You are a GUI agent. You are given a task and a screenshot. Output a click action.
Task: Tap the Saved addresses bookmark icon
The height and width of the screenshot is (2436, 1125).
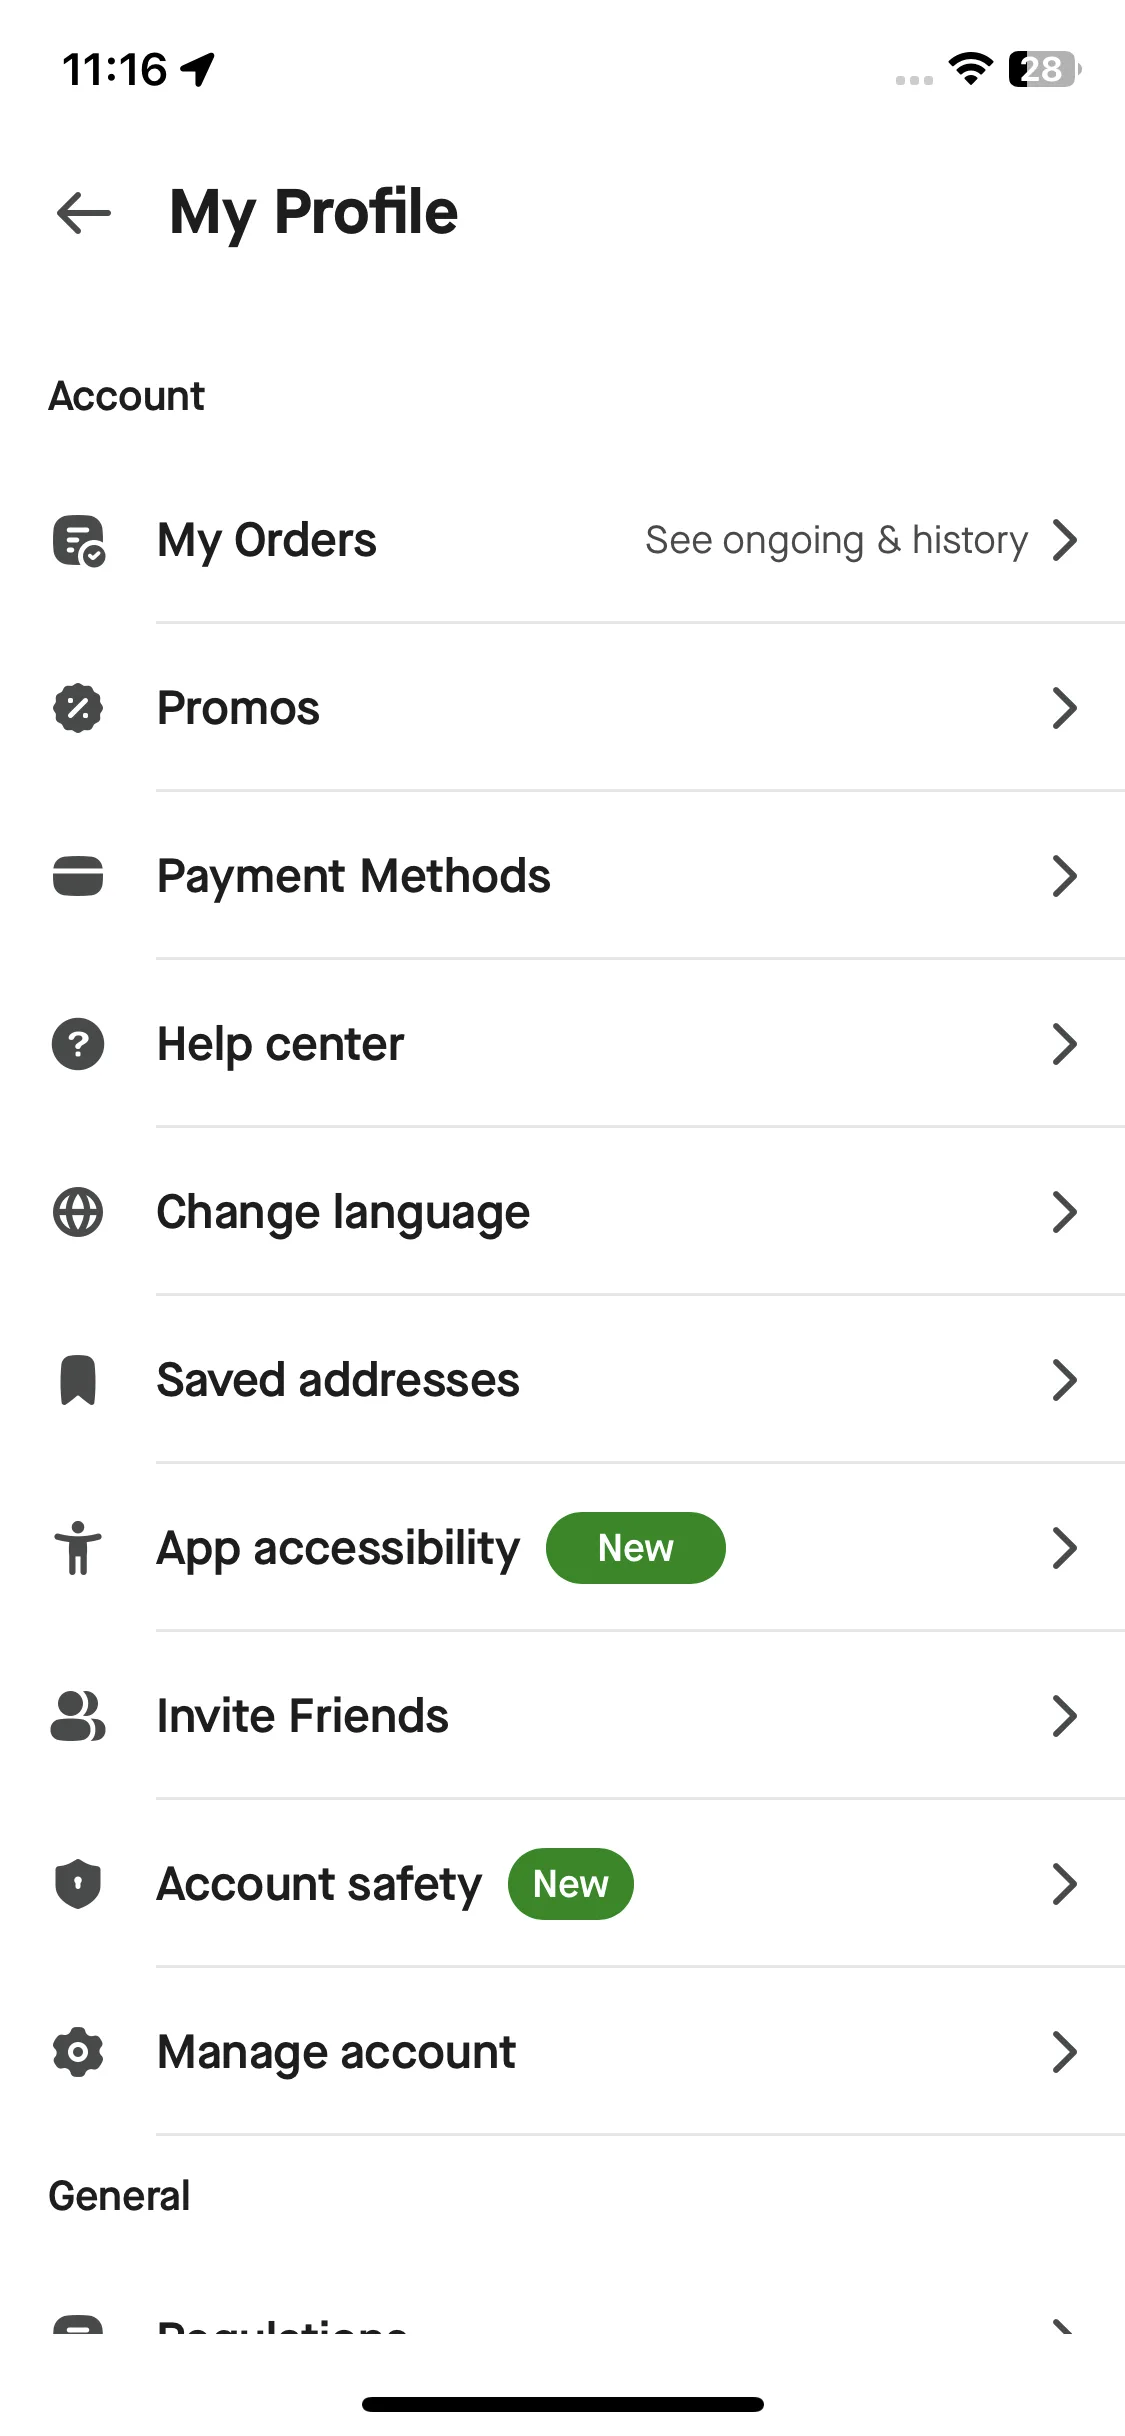coord(78,1380)
